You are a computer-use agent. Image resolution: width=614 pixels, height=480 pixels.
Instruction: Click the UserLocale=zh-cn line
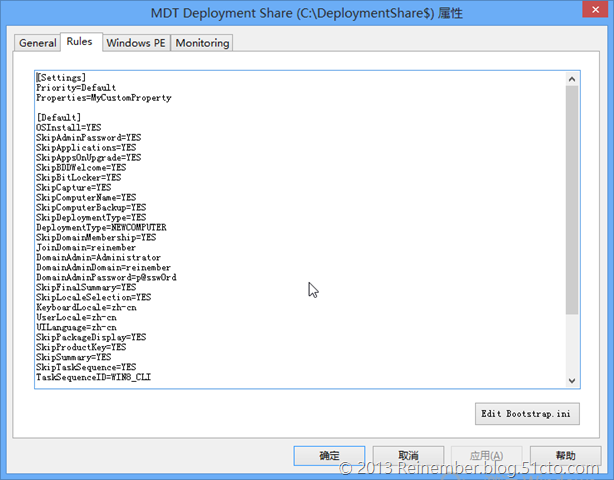tap(76, 317)
